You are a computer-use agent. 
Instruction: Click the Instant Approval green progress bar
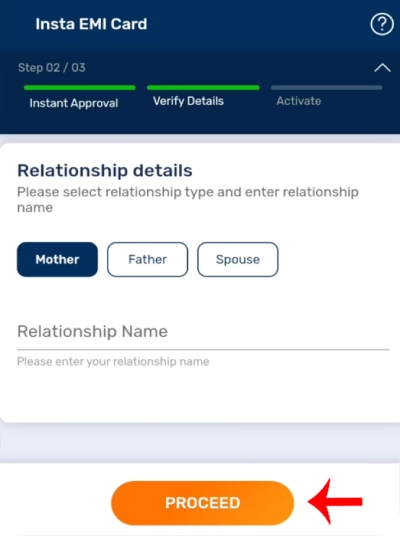click(80, 88)
